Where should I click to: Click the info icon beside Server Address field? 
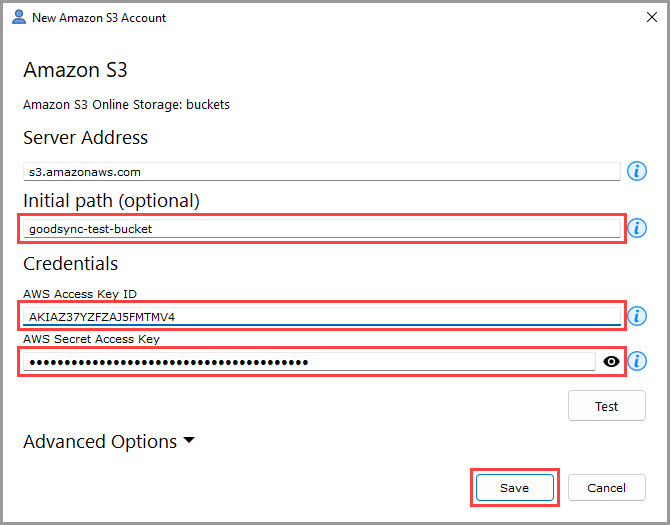[x=636, y=171]
